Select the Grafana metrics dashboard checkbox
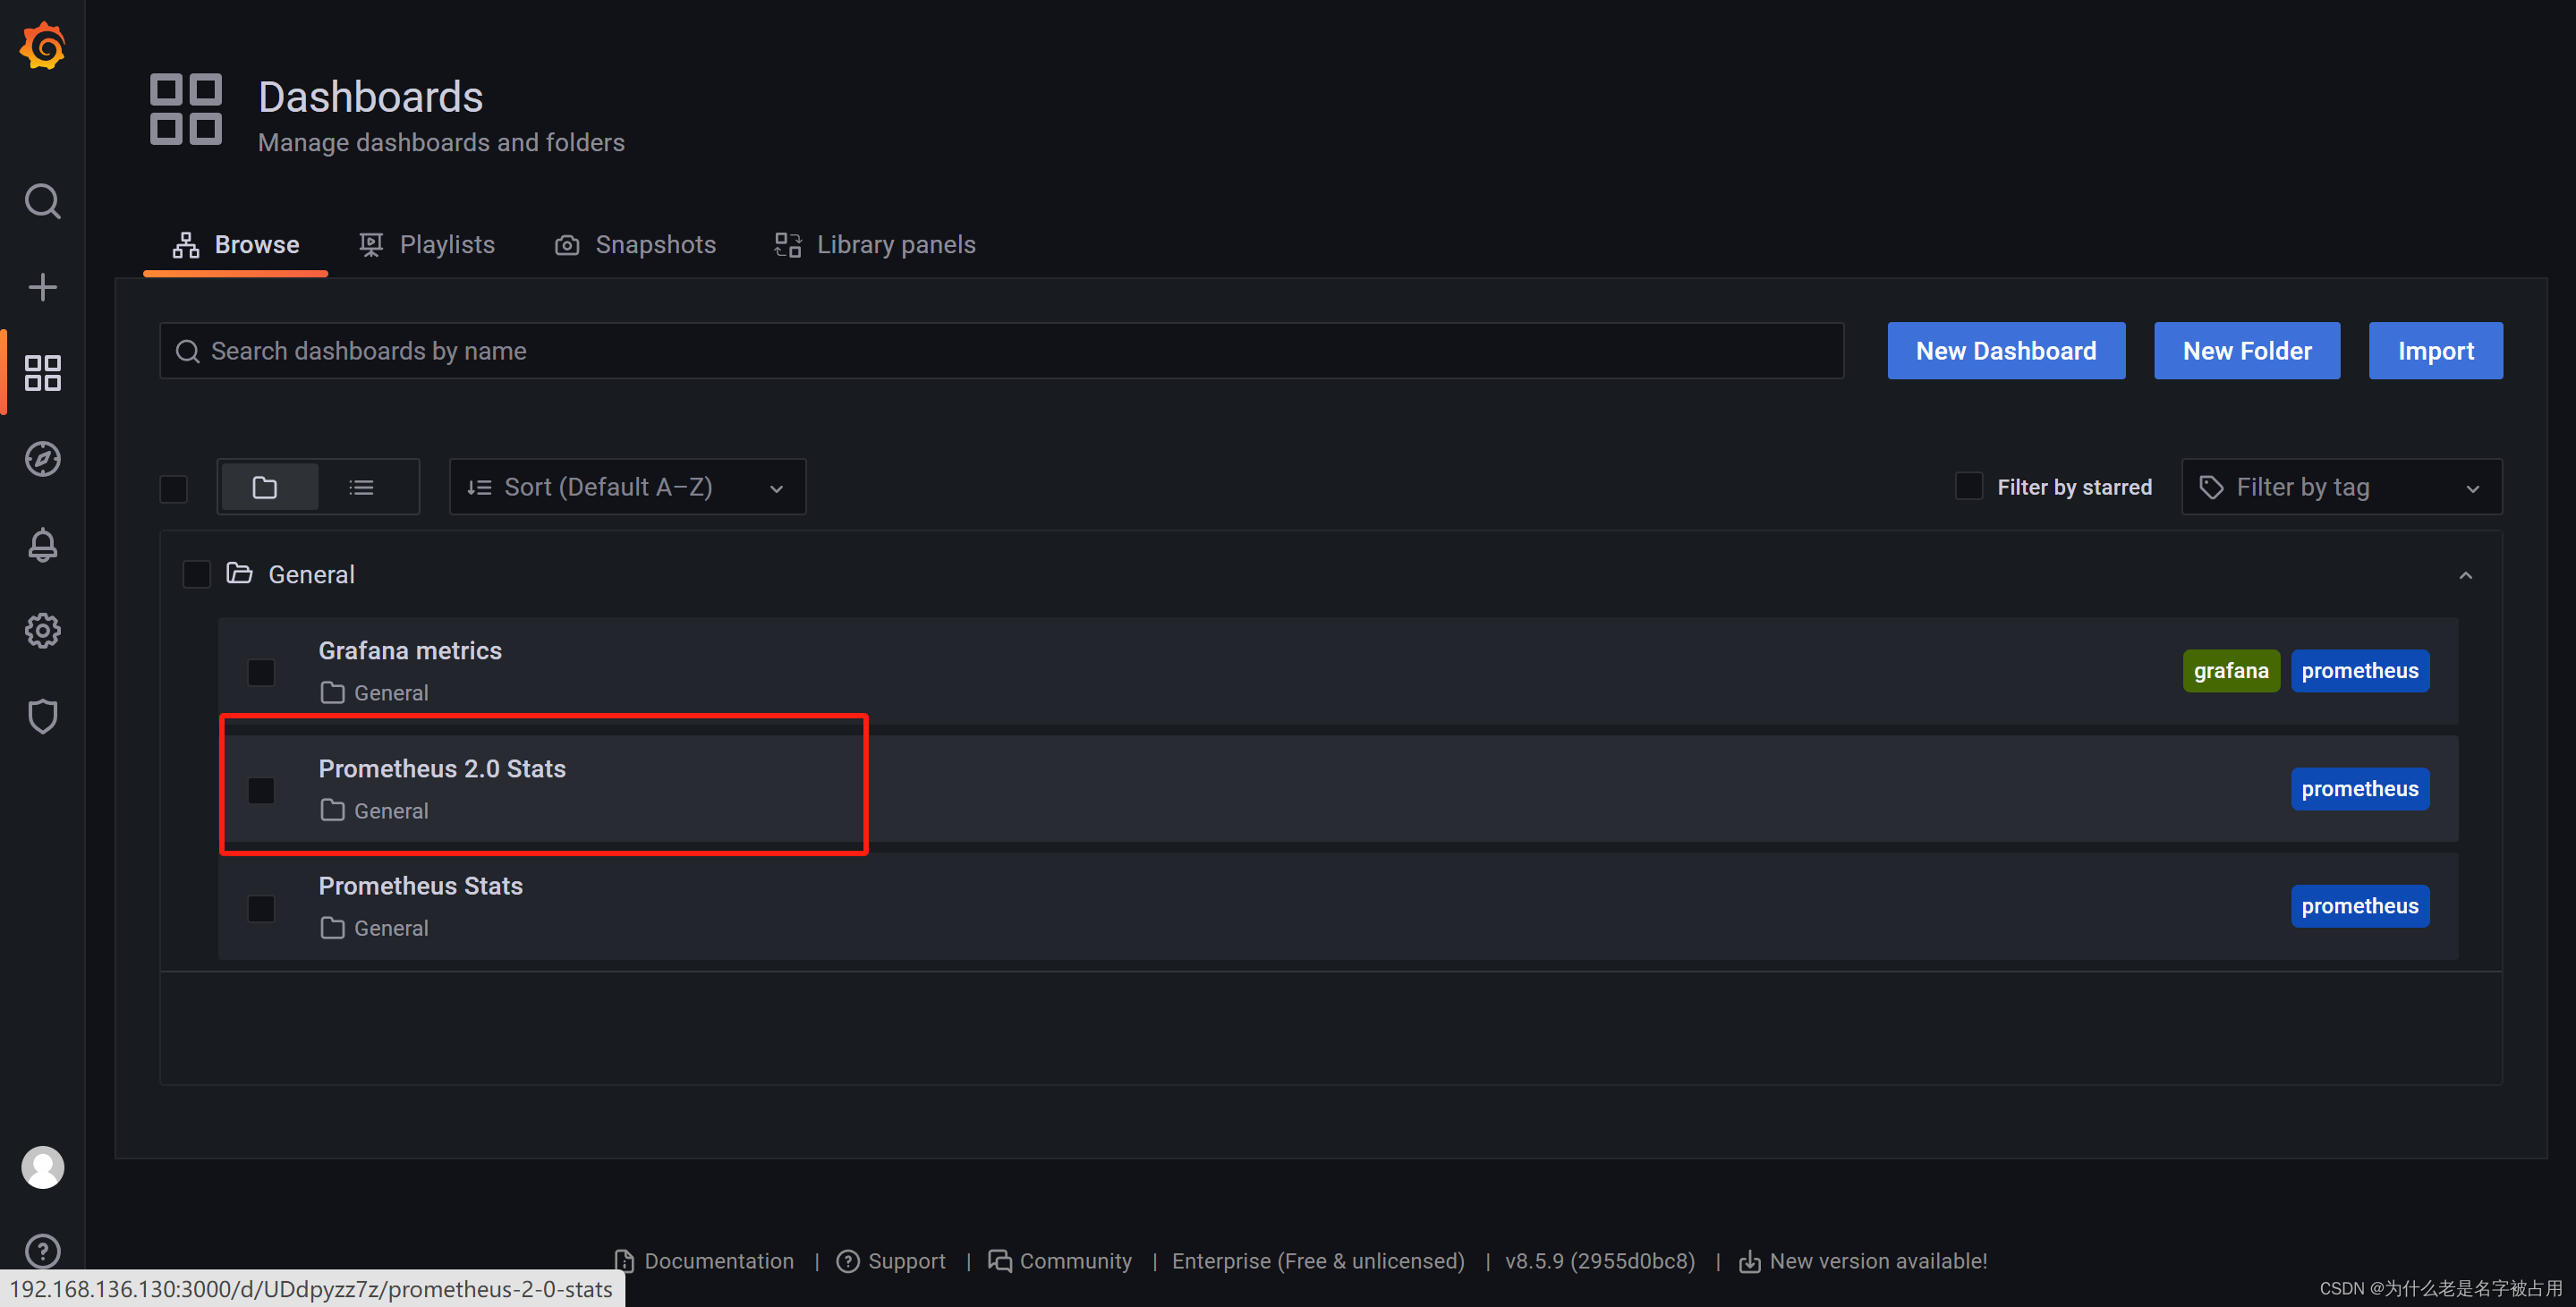The height and width of the screenshot is (1307, 2576). 261,672
